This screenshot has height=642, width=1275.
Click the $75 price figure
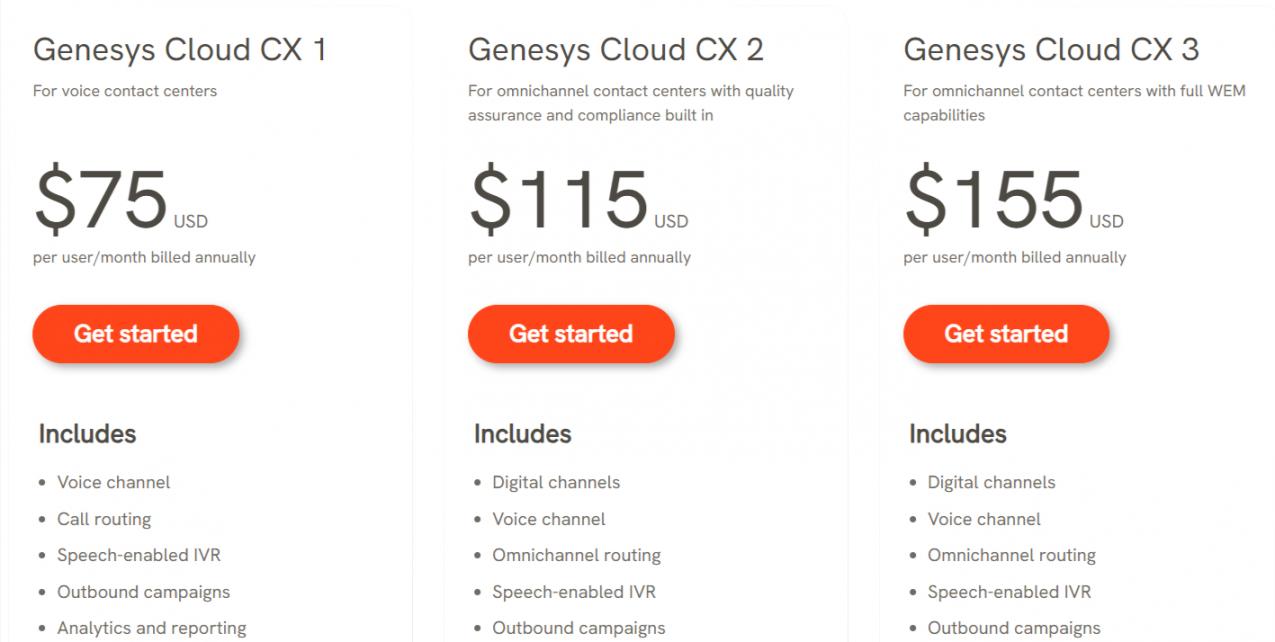[x=101, y=199]
